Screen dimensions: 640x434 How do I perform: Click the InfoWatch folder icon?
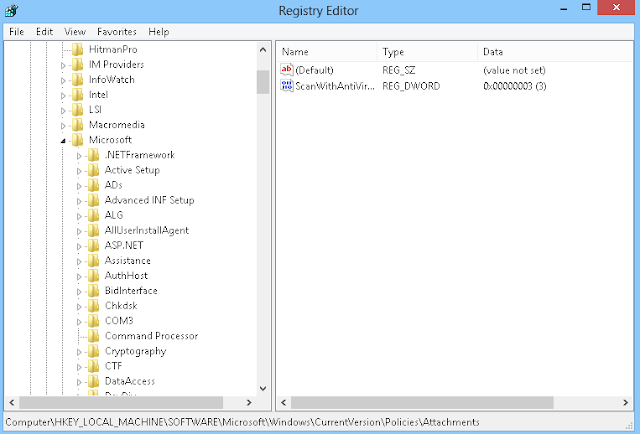click(x=78, y=80)
